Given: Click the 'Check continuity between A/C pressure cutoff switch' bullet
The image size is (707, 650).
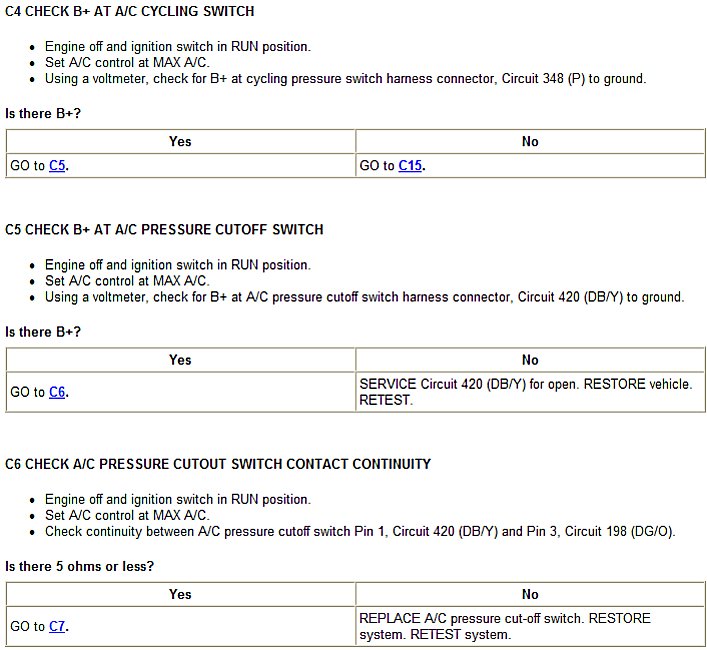Looking at the screenshot, I should click(x=360, y=531).
